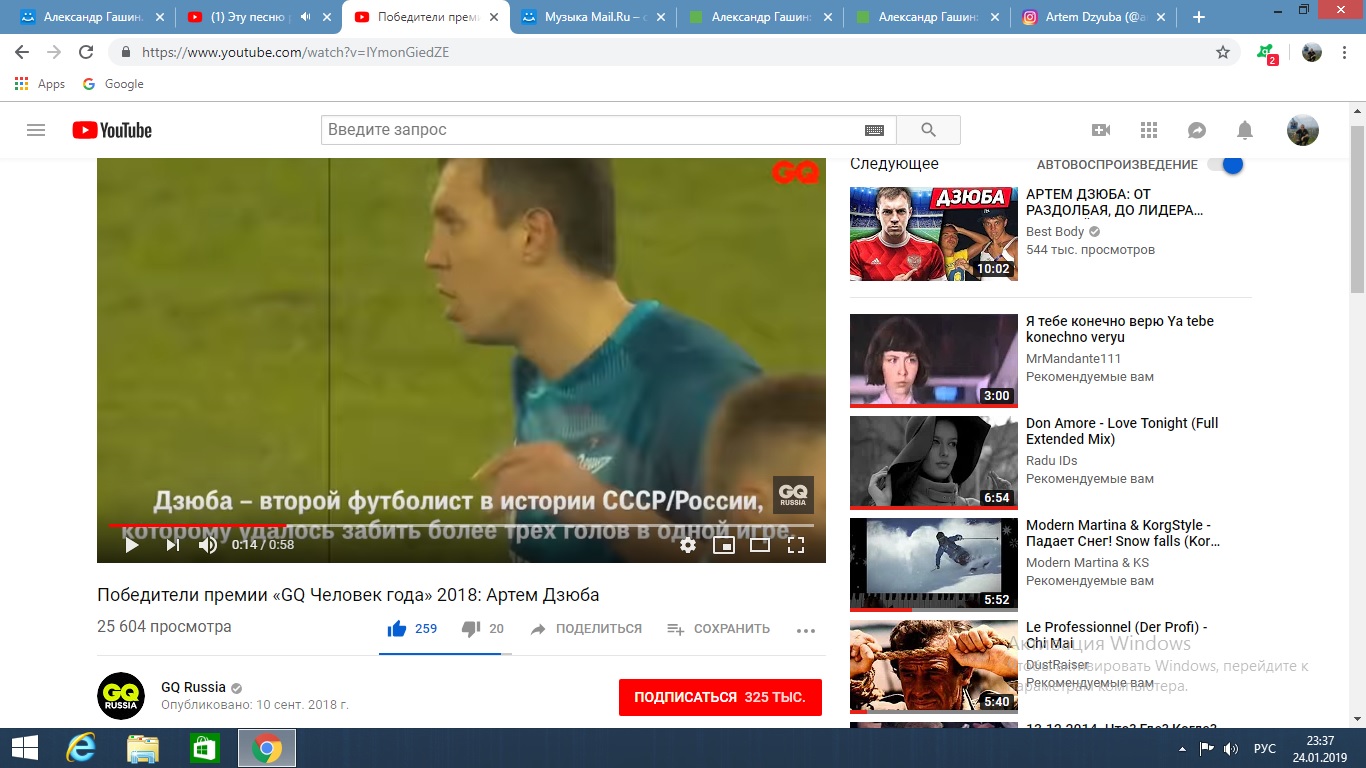The width and height of the screenshot is (1366, 768).
Task: Open the YouTube account avatar menu
Action: [x=1302, y=130]
